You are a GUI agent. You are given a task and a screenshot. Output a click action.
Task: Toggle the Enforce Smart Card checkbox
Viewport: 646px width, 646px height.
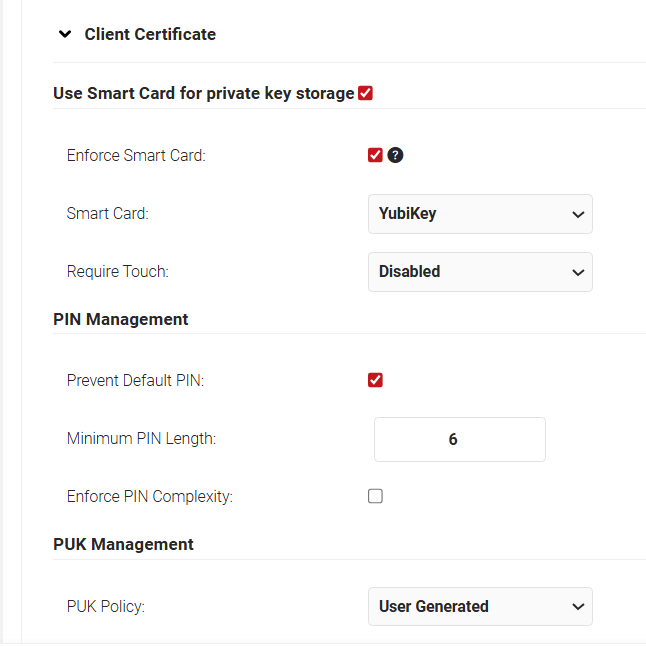(375, 155)
